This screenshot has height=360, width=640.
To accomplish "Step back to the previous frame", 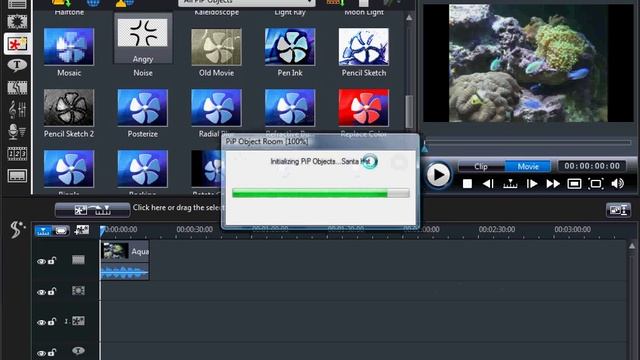I will pyautogui.click(x=489, y=184).
